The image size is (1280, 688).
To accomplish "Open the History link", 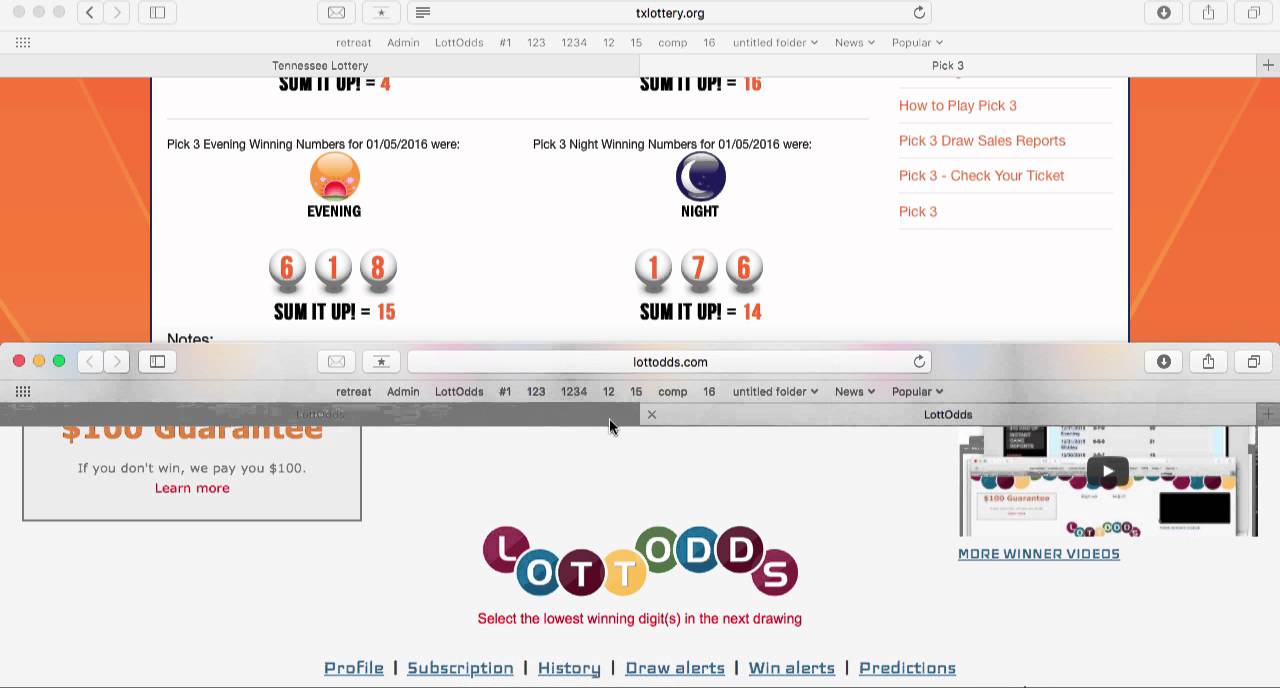I will tap(569, 667).
